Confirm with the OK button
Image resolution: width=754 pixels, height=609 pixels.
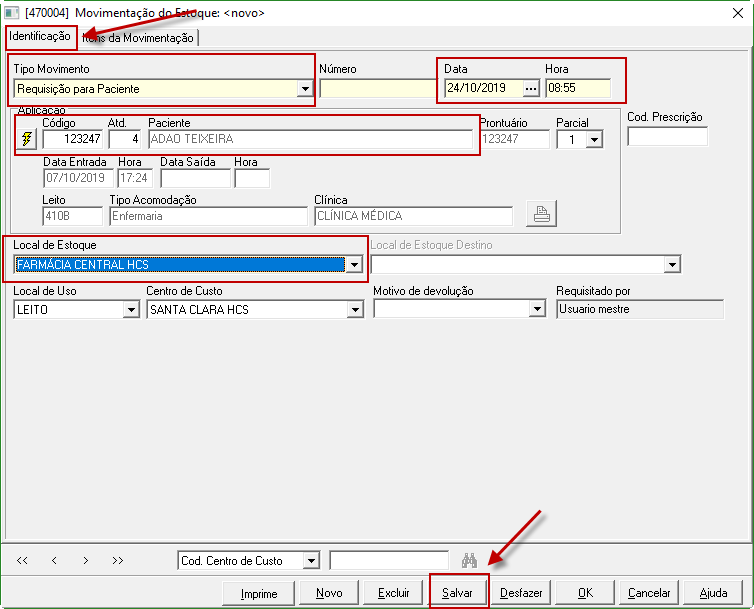pos(585,593)
